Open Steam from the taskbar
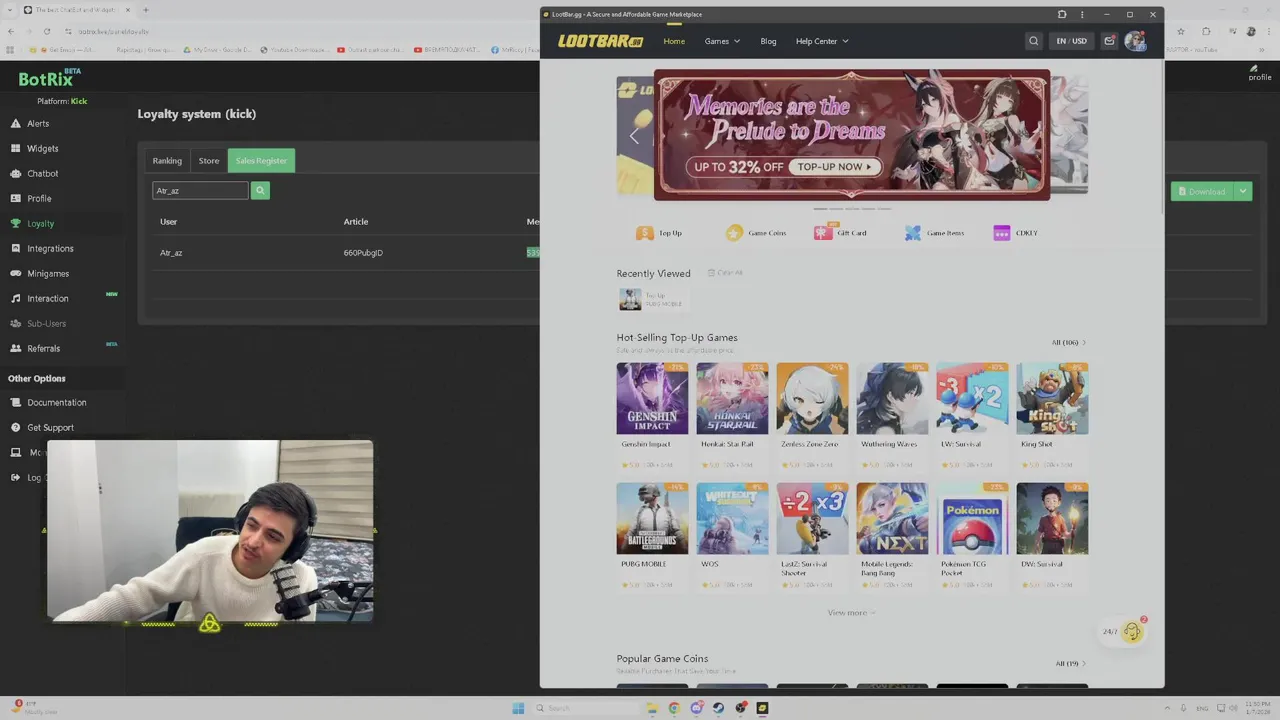Image resolution: width=1280 pixels, height=720 pixels. [x=718, y=708]
